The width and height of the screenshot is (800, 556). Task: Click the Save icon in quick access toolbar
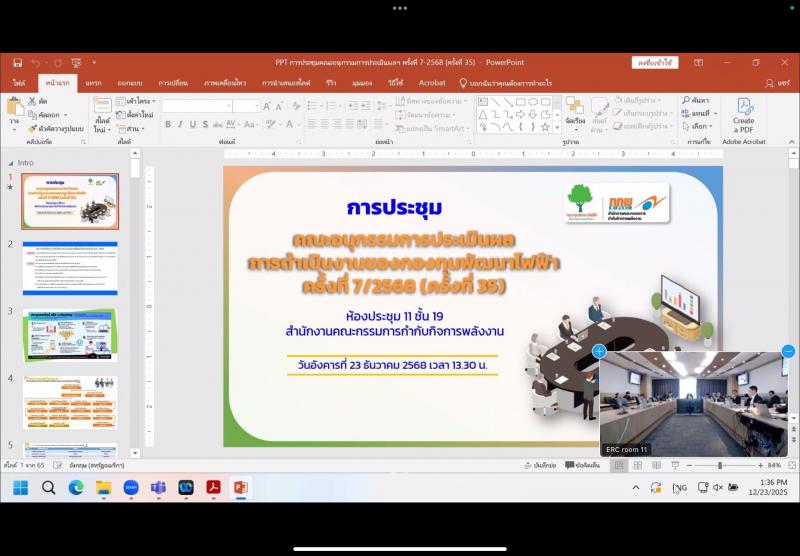[x=18, y=63]
